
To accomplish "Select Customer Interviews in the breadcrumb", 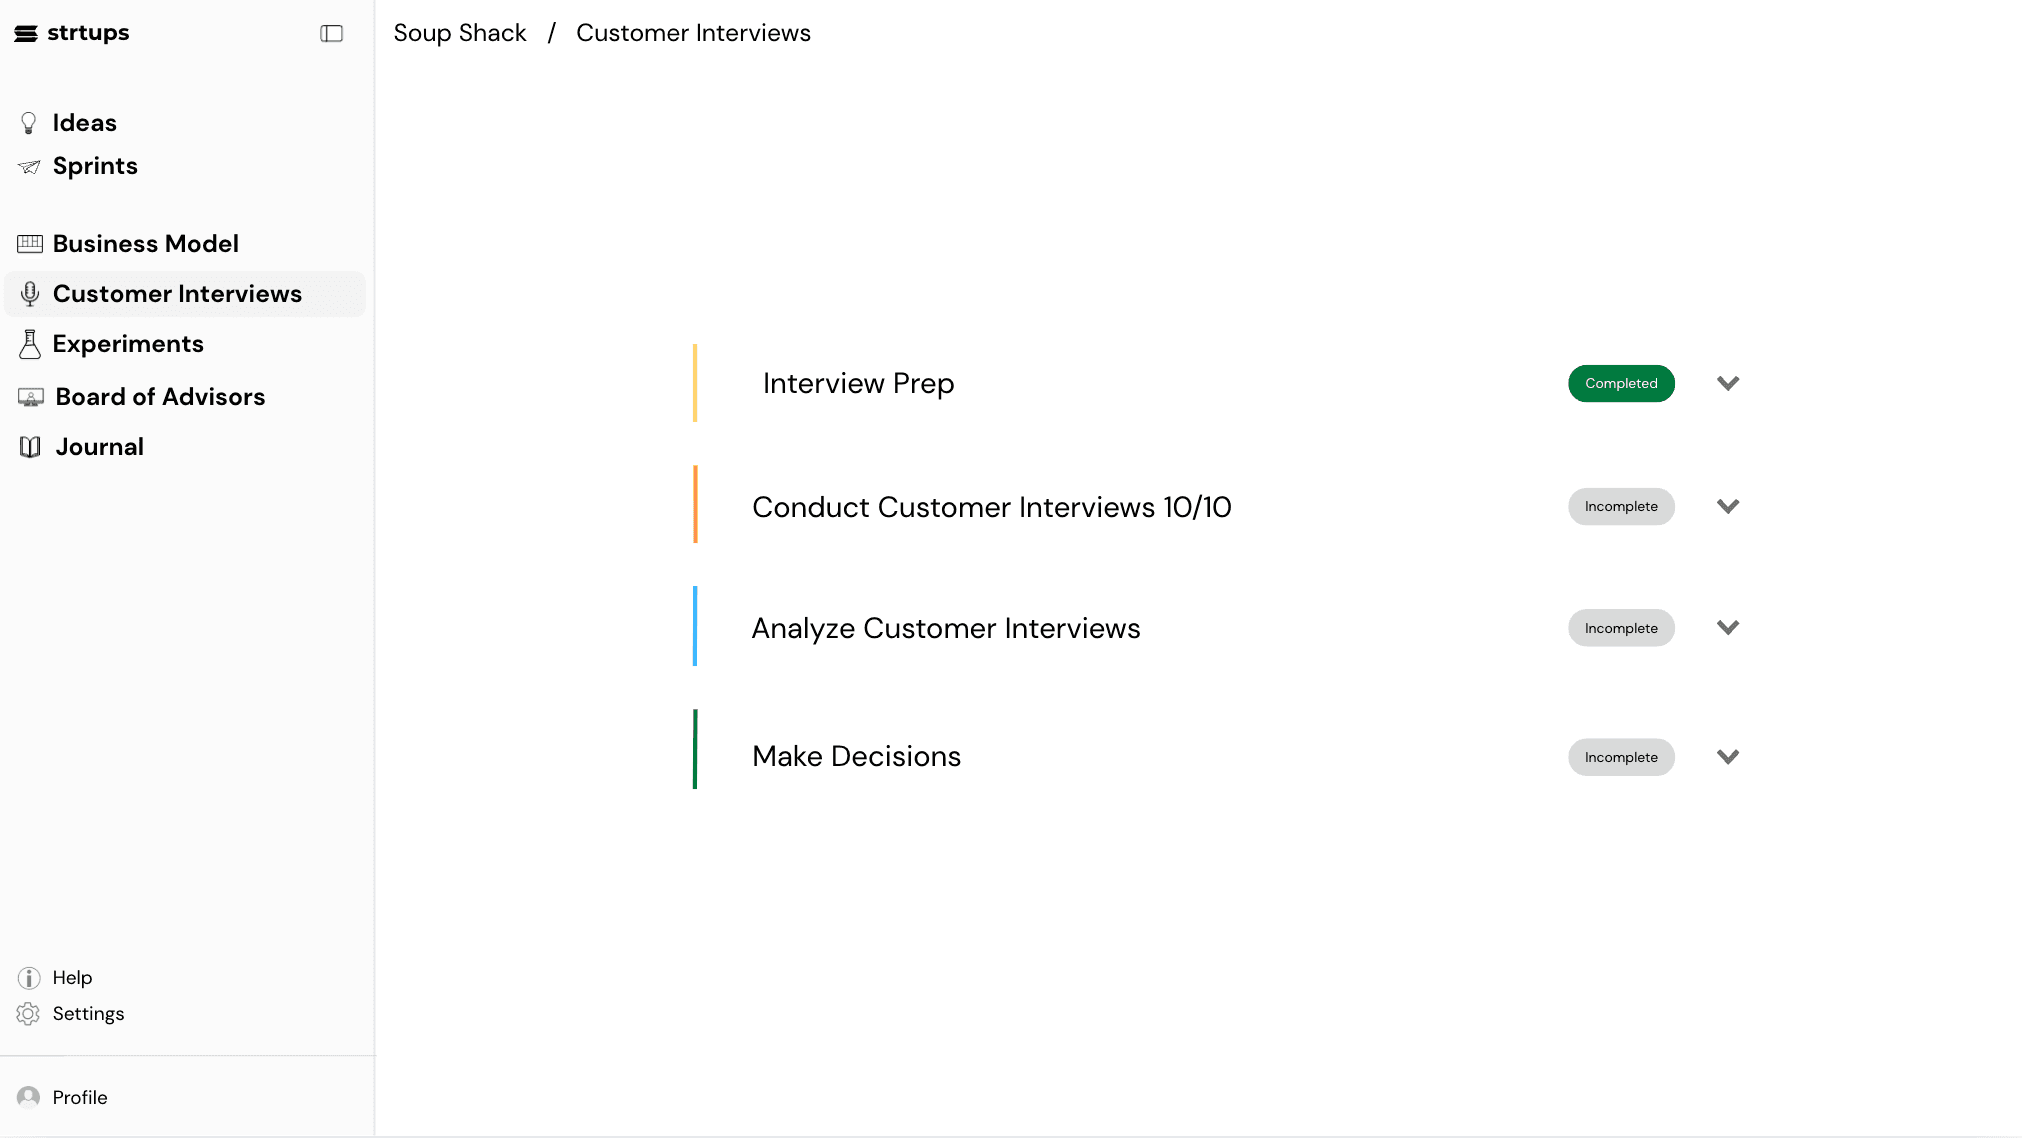I will pos(692,32).
